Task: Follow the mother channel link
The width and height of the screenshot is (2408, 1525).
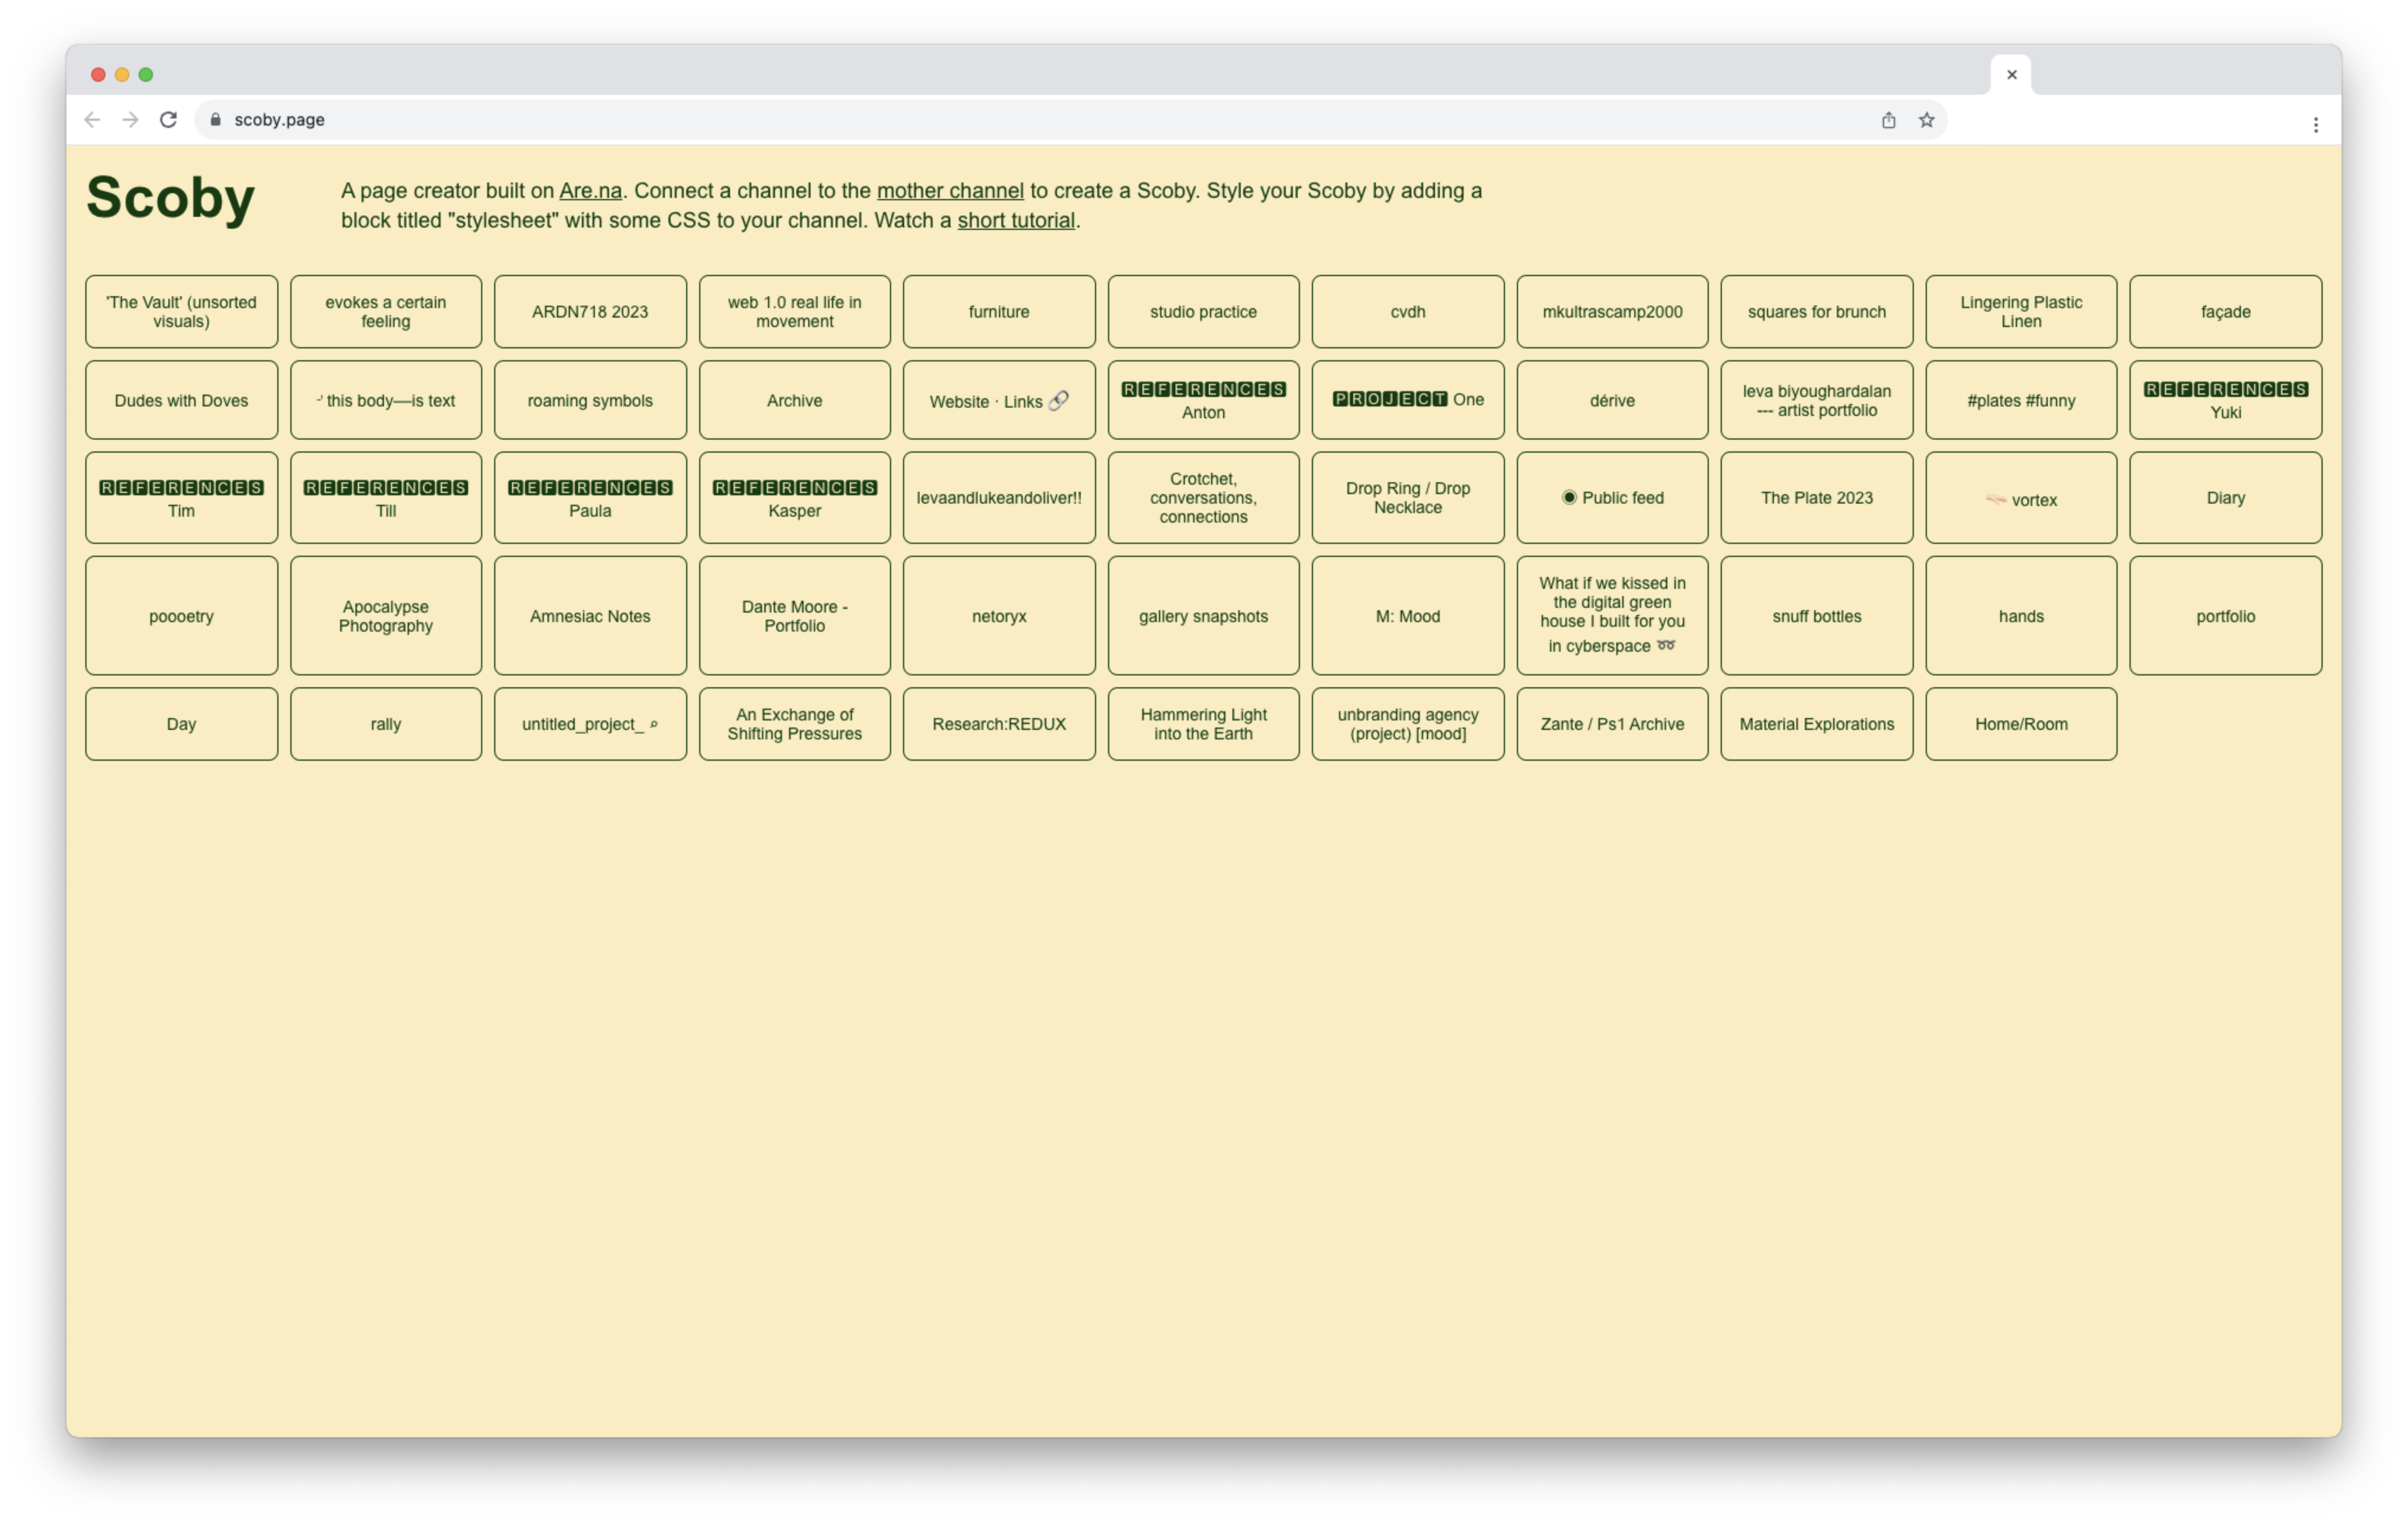Action: [x=949, y=191]
